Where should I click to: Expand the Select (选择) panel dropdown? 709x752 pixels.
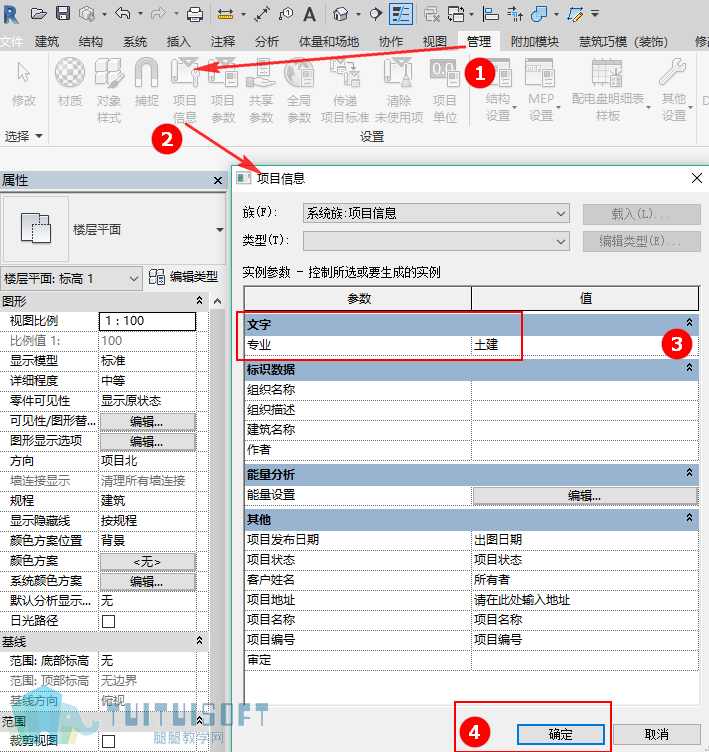24,137
